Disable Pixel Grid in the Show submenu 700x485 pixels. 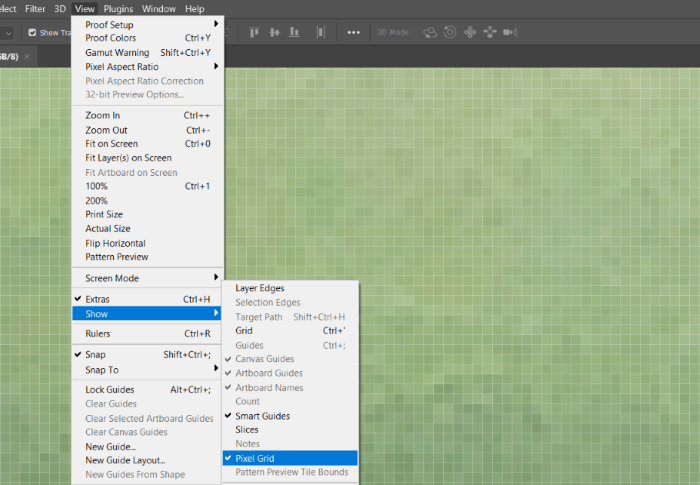[x=253, y=458]
